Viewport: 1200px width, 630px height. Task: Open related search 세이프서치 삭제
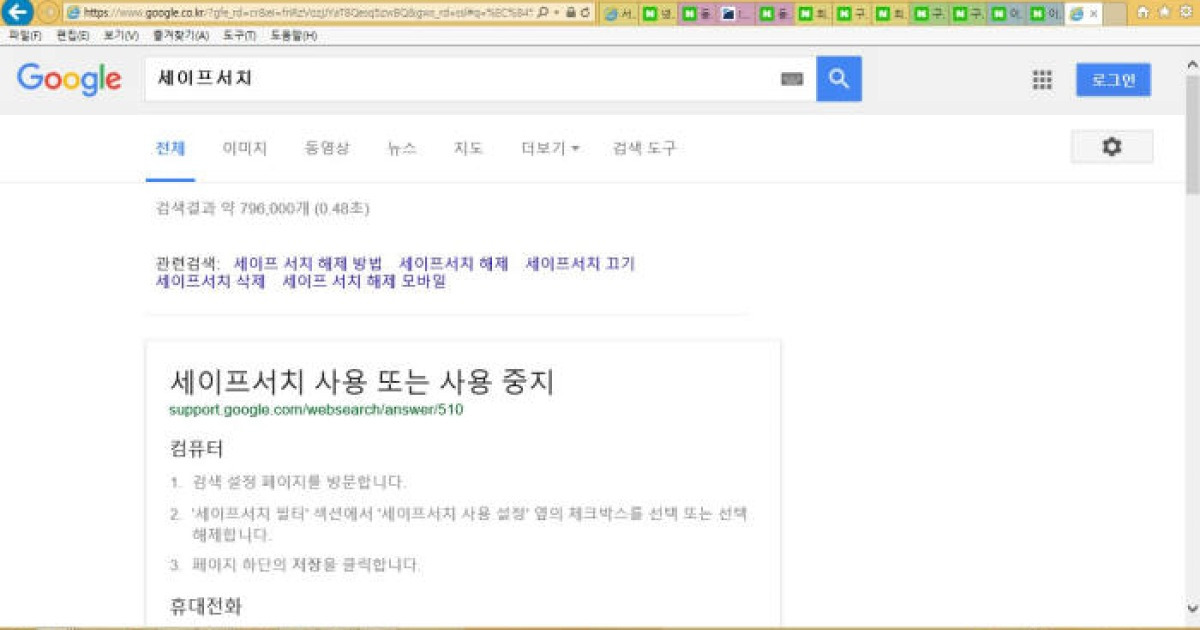[211, 282]
